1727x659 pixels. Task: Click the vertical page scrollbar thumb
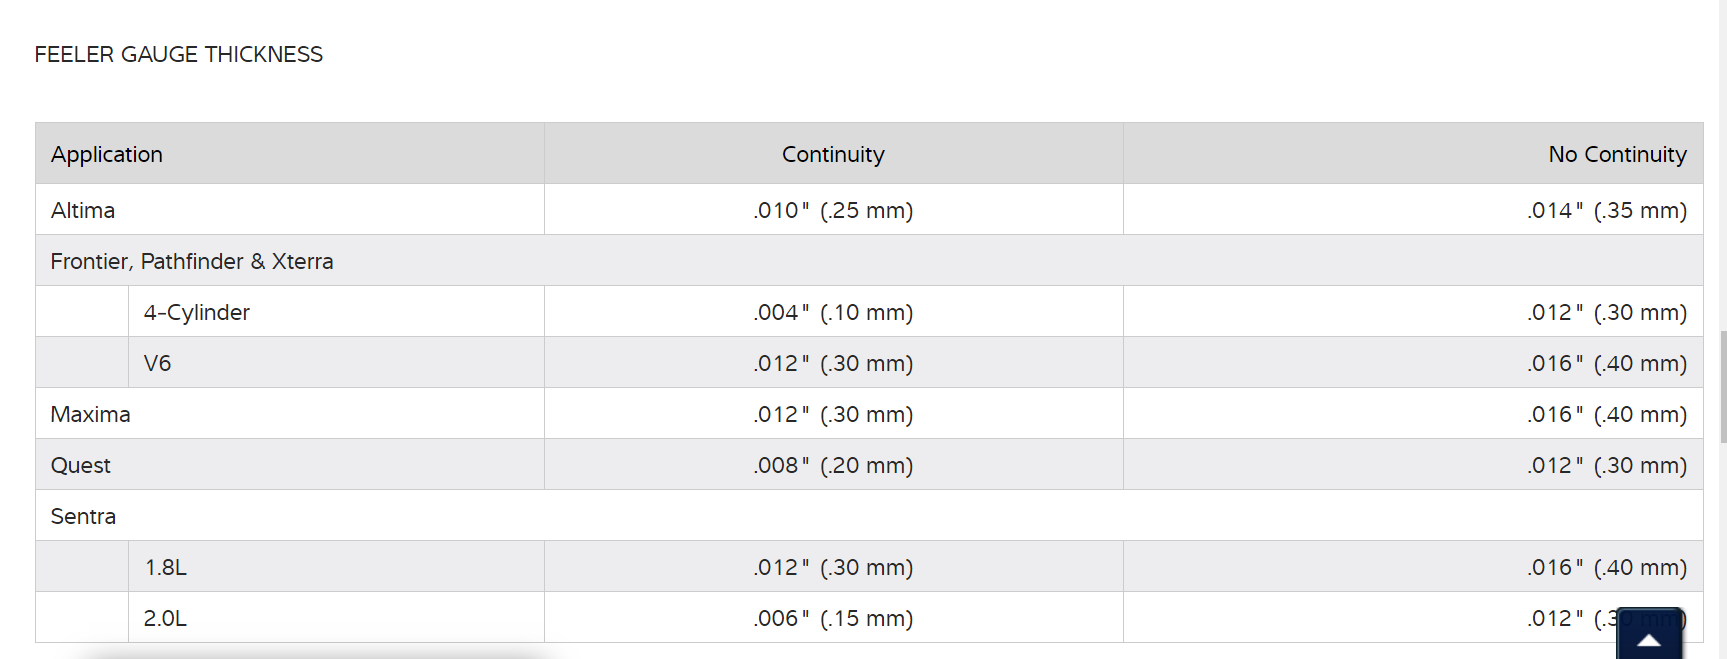pyautogui.click(x=1722, y=386)
